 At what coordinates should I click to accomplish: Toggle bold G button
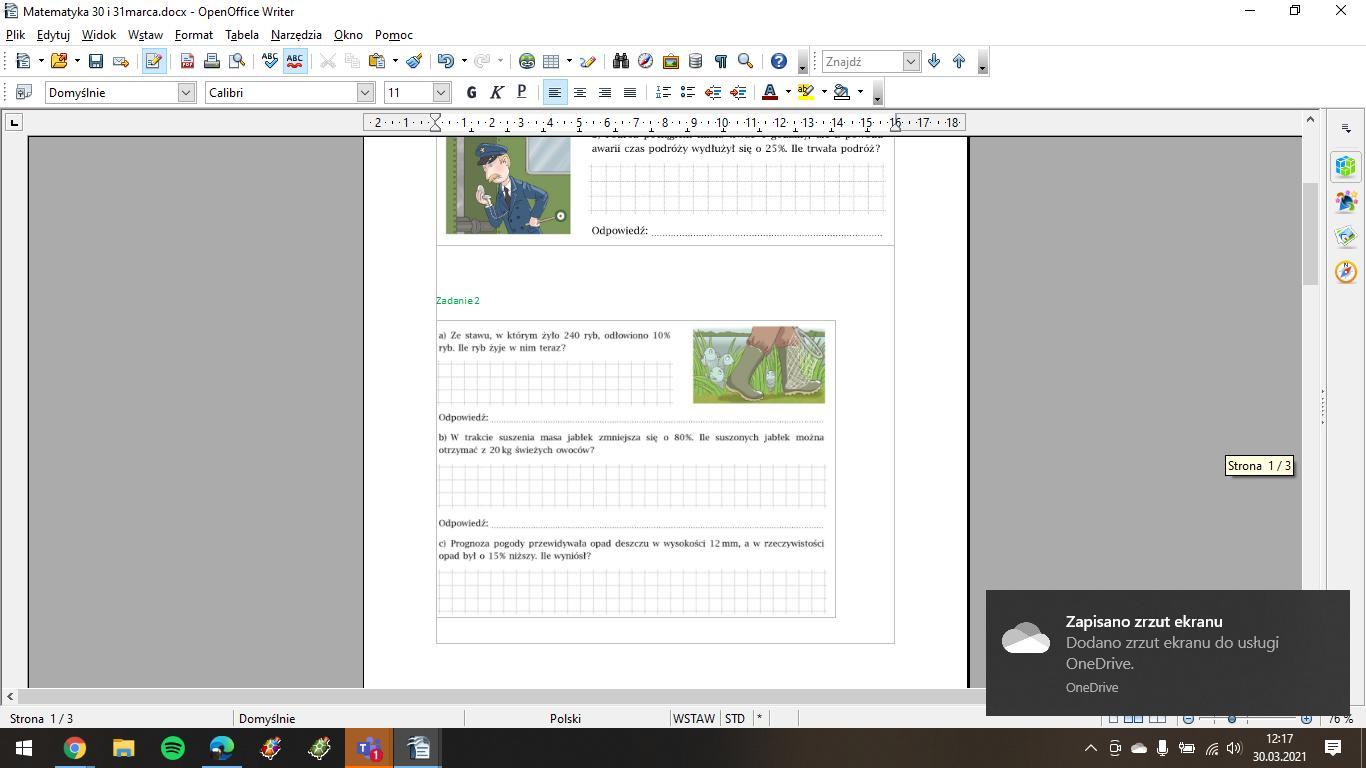coord(472,92)
